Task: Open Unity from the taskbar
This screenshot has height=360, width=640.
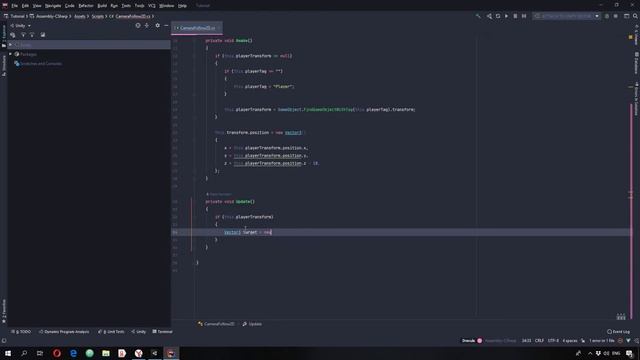Action: click(155, 353)
